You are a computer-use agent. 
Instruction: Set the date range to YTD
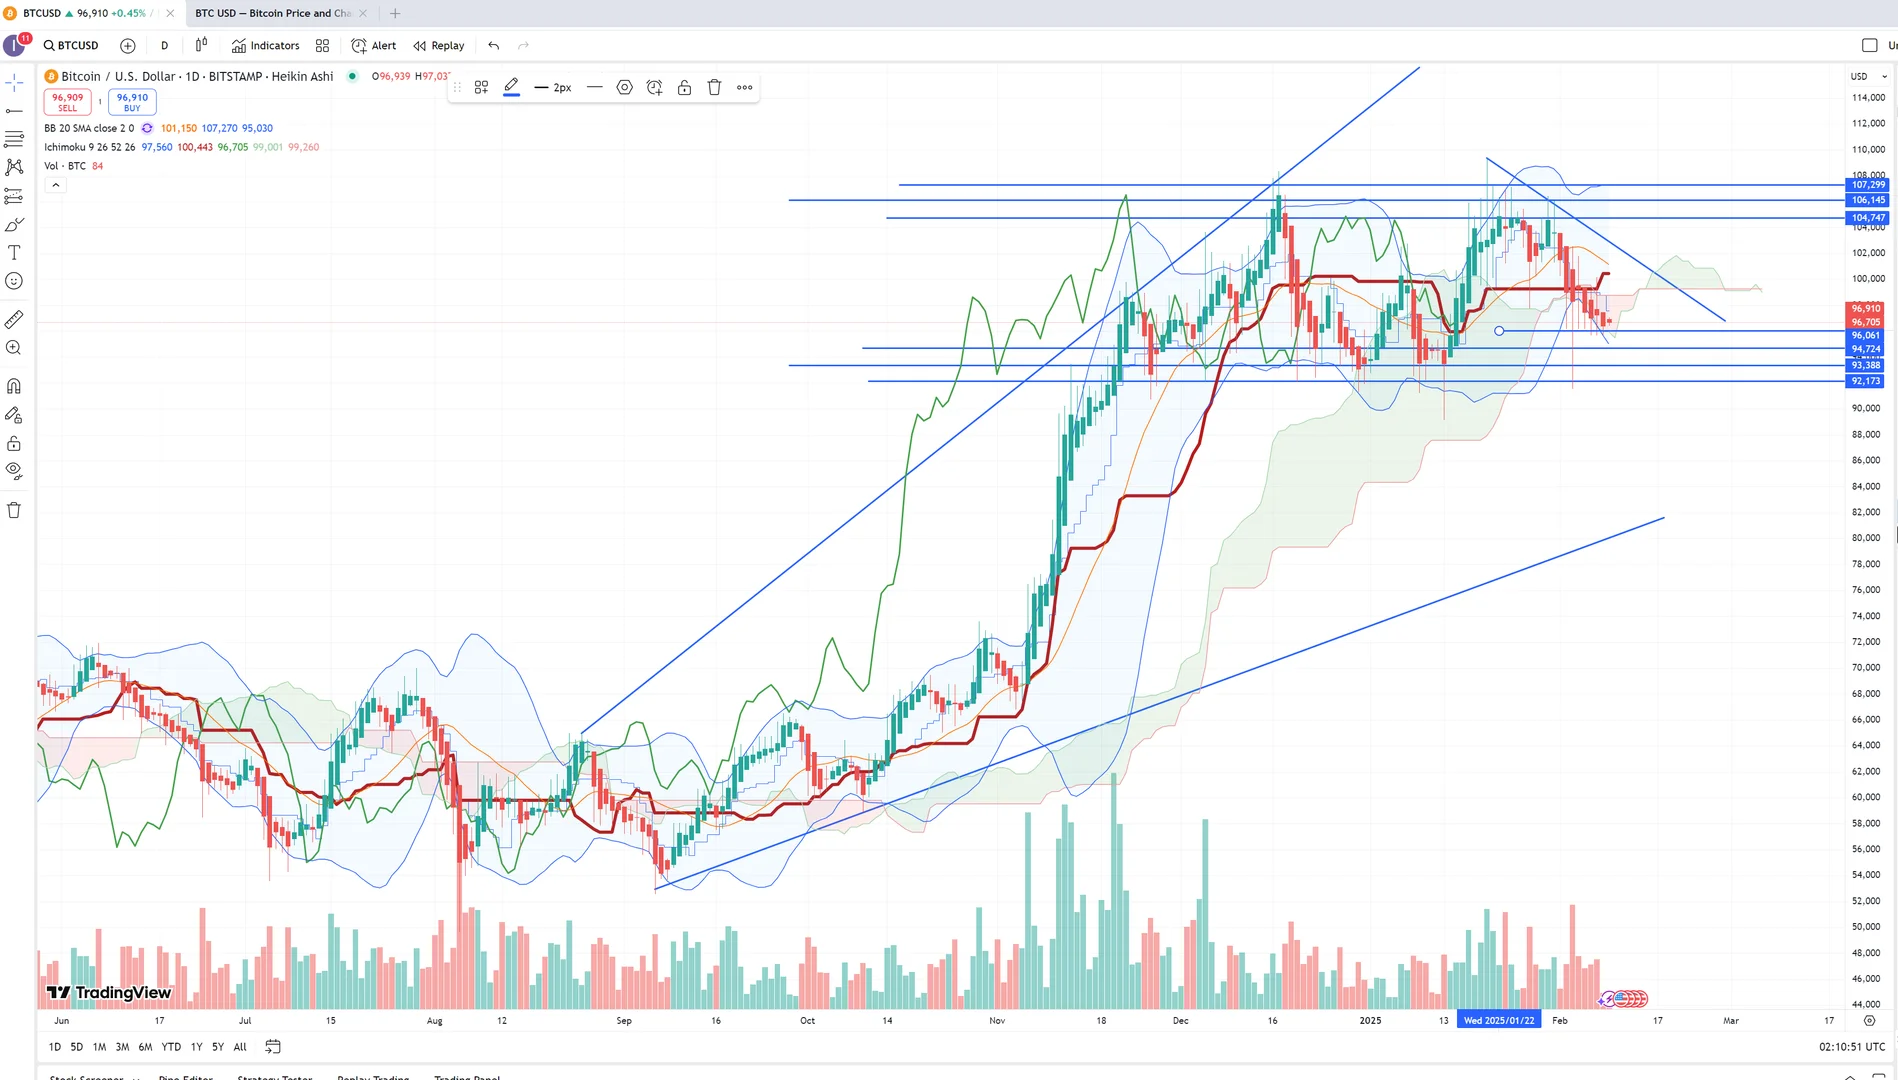coord(171,1047)
